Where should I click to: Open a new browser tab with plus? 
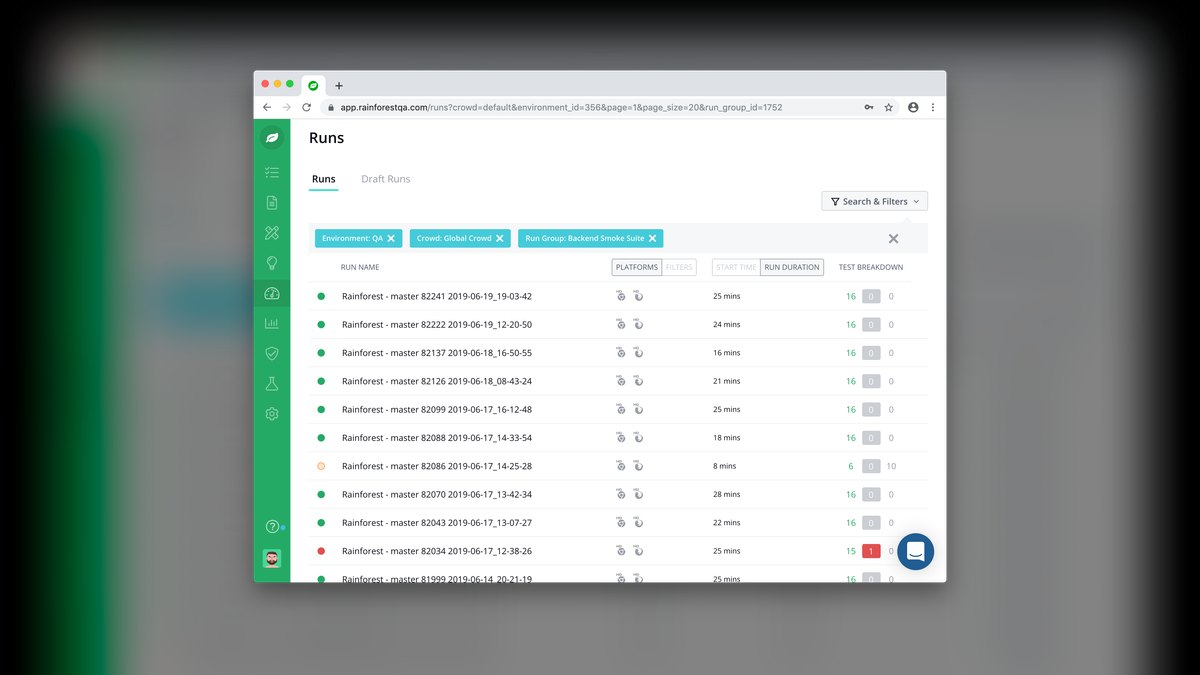[339, 86]
